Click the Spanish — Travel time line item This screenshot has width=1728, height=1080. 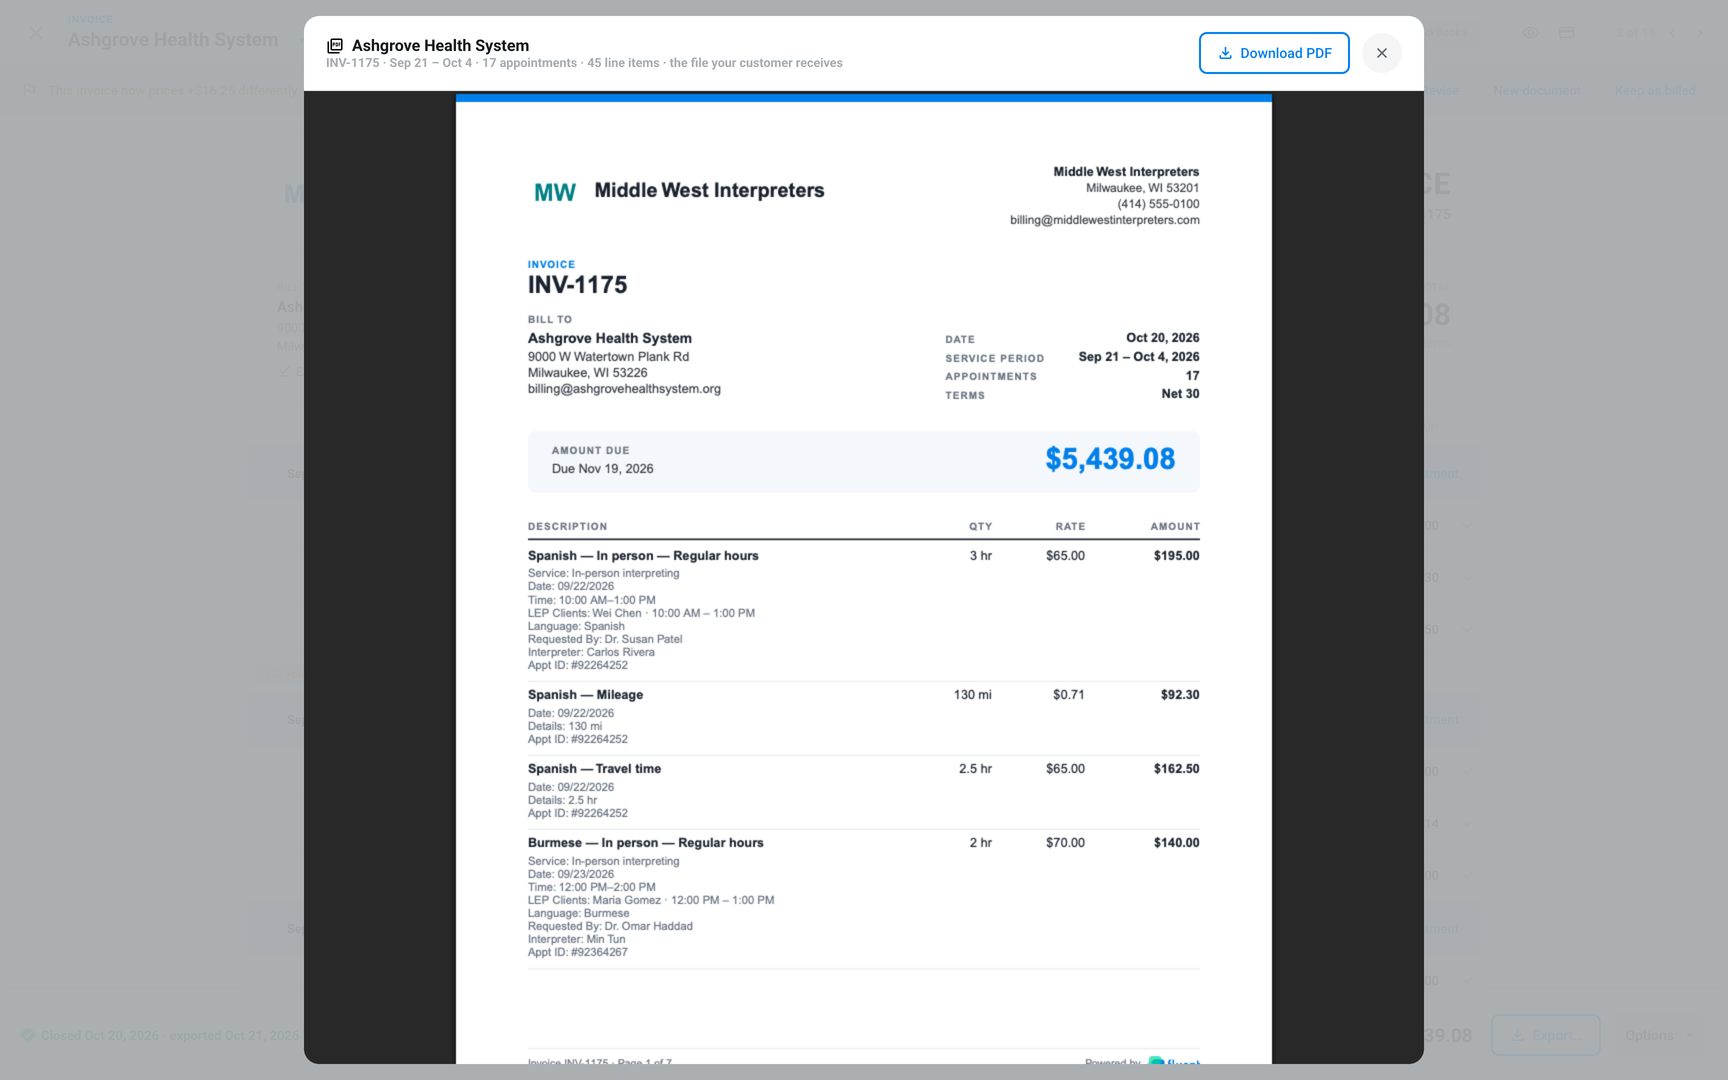(594, 769)
